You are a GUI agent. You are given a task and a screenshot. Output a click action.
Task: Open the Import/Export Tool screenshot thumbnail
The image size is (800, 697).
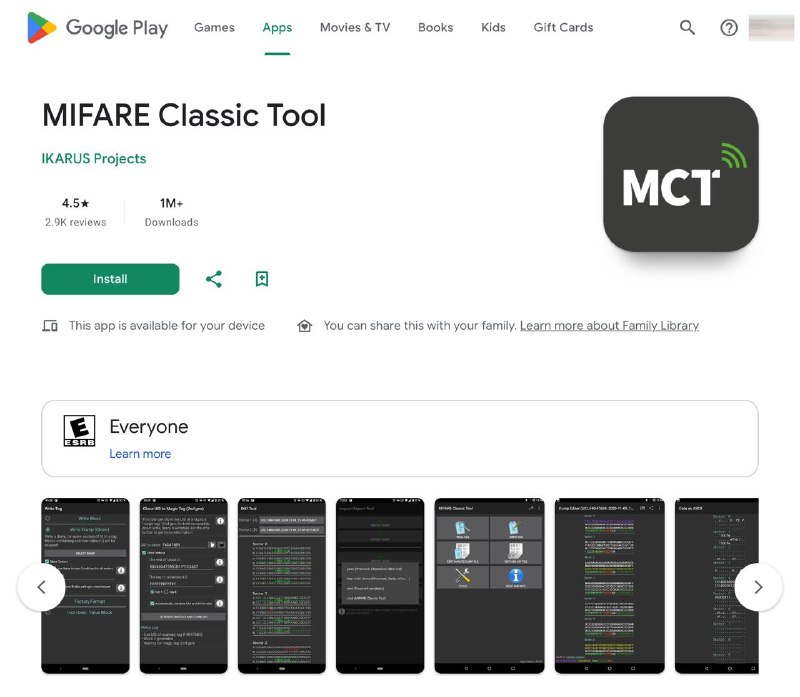(x=380, y=586)
